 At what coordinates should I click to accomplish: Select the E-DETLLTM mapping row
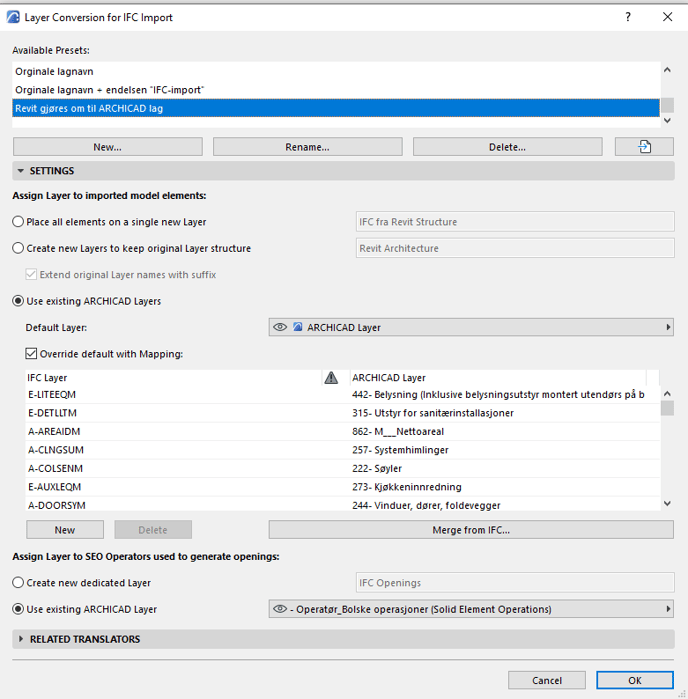click(x=342, y=413)
